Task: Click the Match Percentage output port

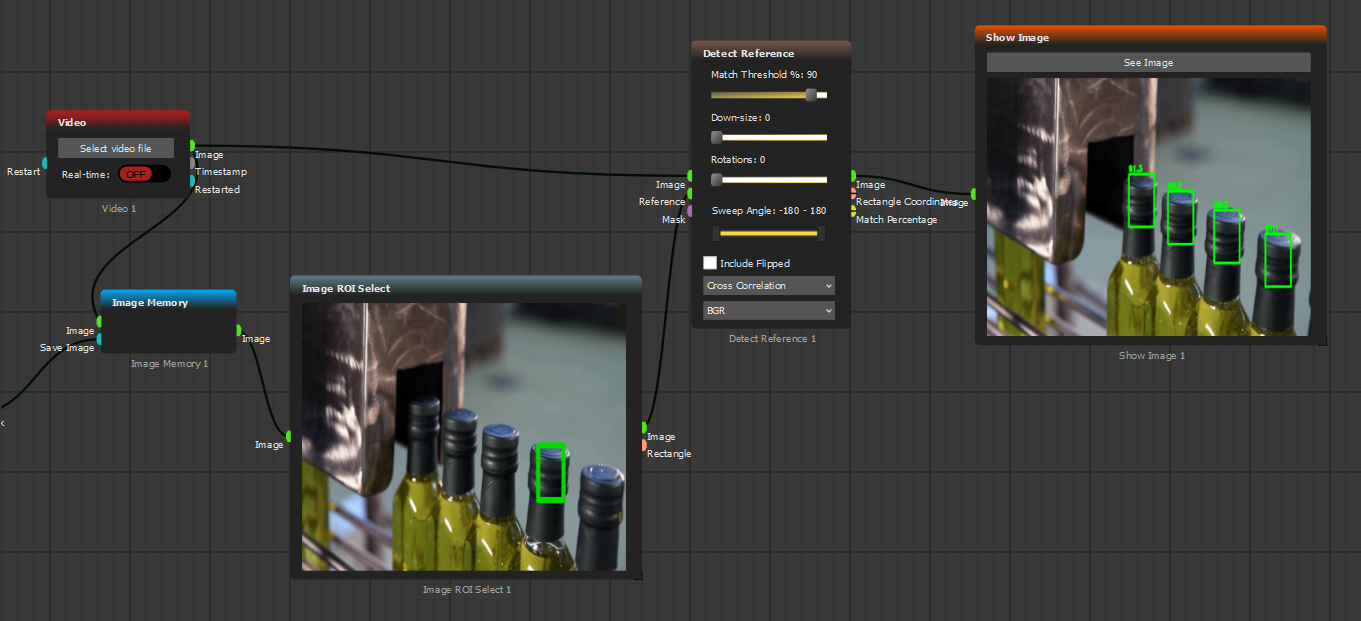Action: tap(853, 211)
